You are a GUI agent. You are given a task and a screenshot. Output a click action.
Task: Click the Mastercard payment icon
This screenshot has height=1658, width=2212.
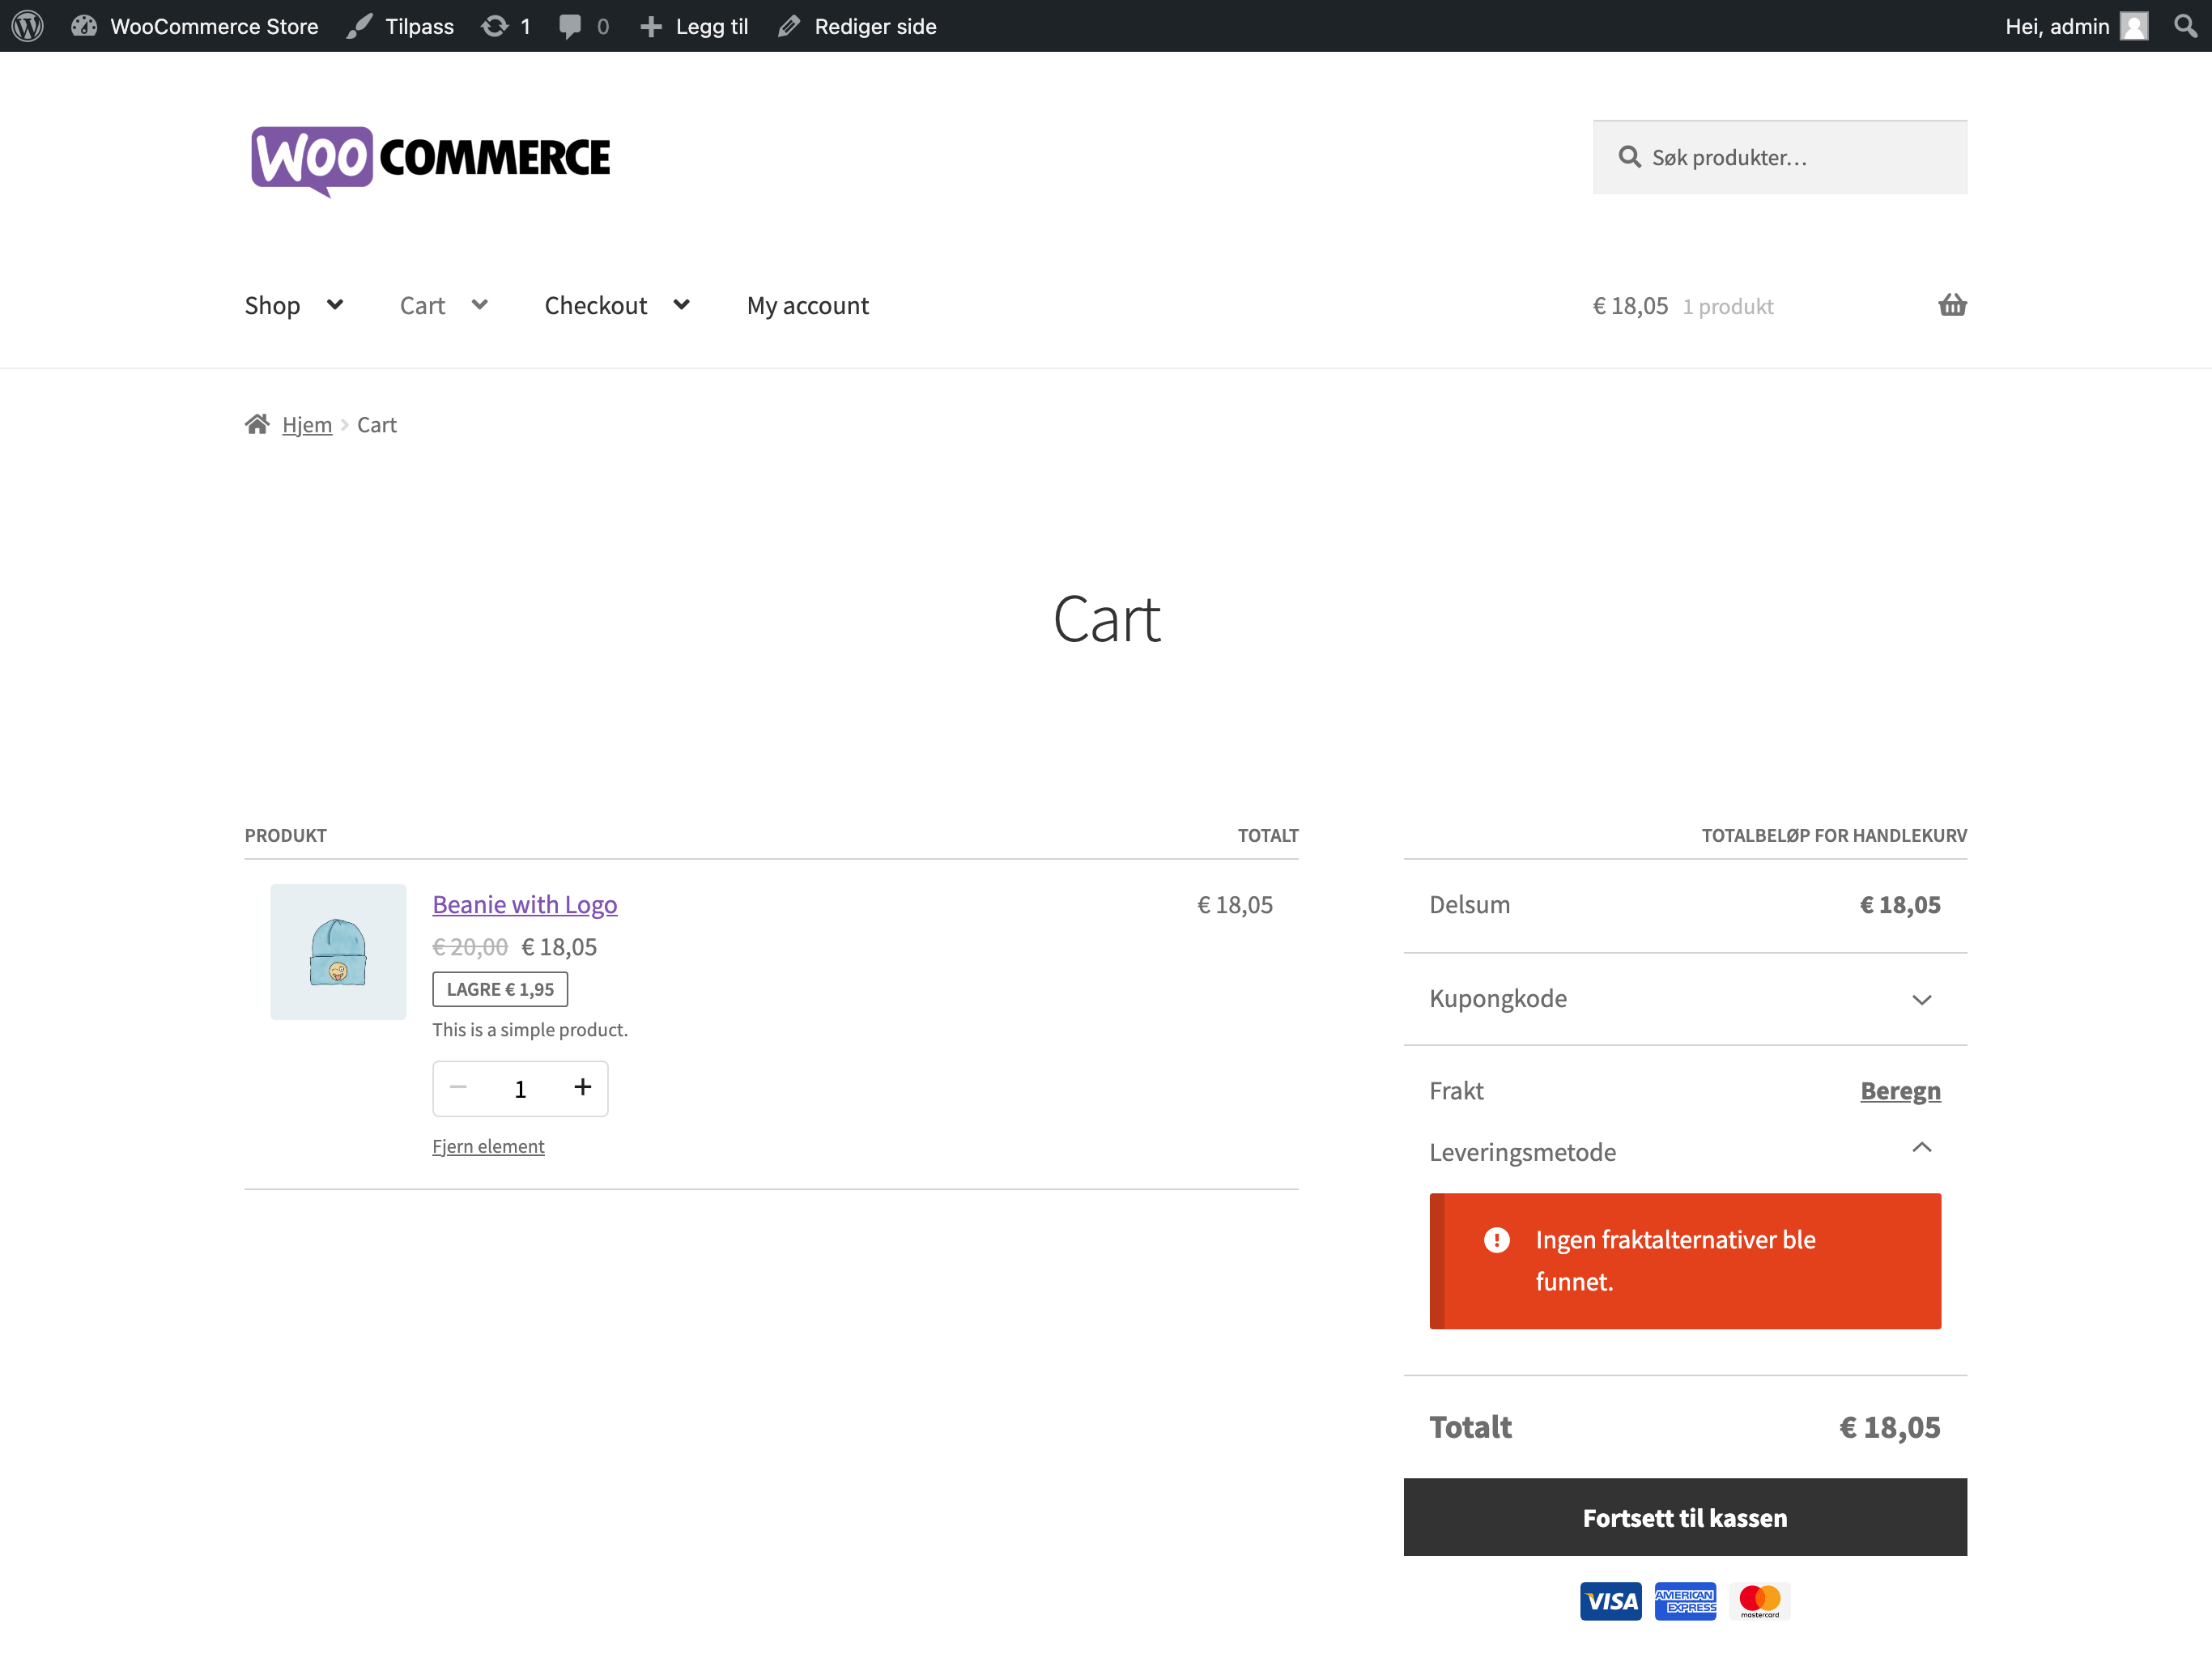[1759, 1601]
